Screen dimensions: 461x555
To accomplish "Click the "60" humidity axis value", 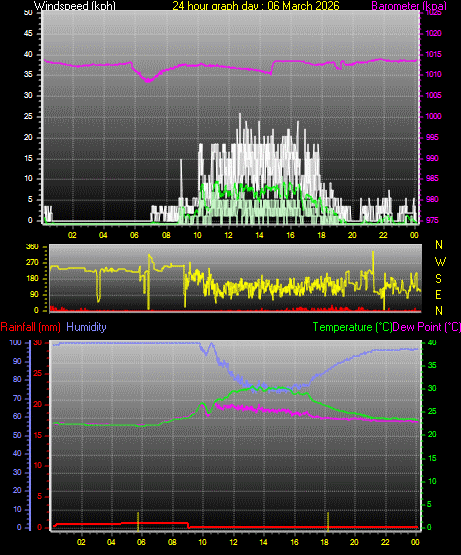I will (17, 417).
